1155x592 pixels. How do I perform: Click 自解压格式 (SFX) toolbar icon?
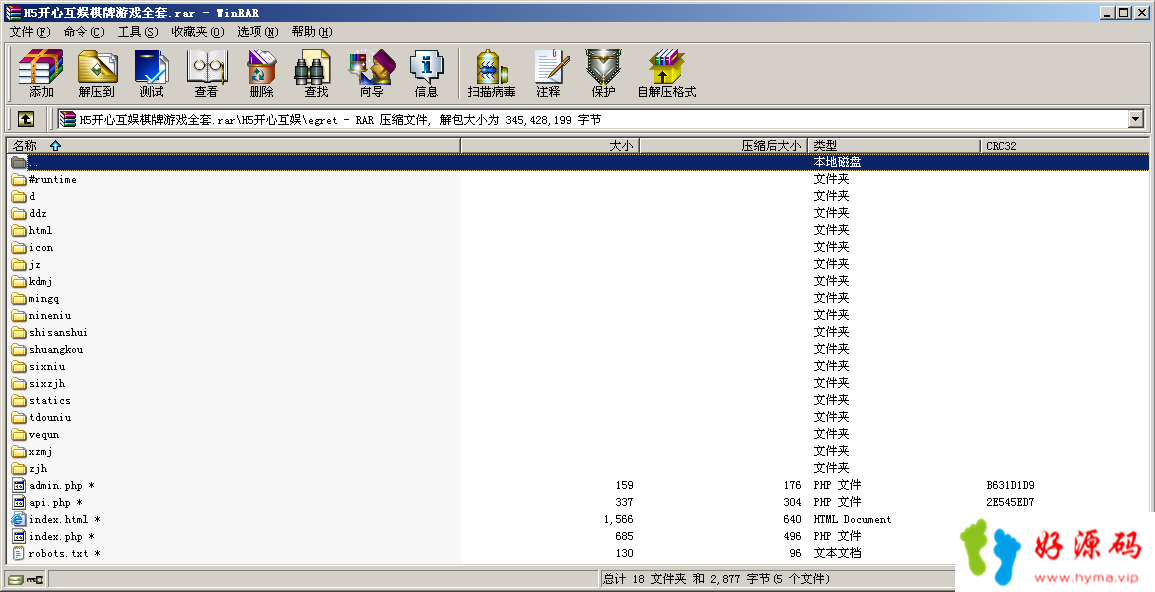(667, 73)
